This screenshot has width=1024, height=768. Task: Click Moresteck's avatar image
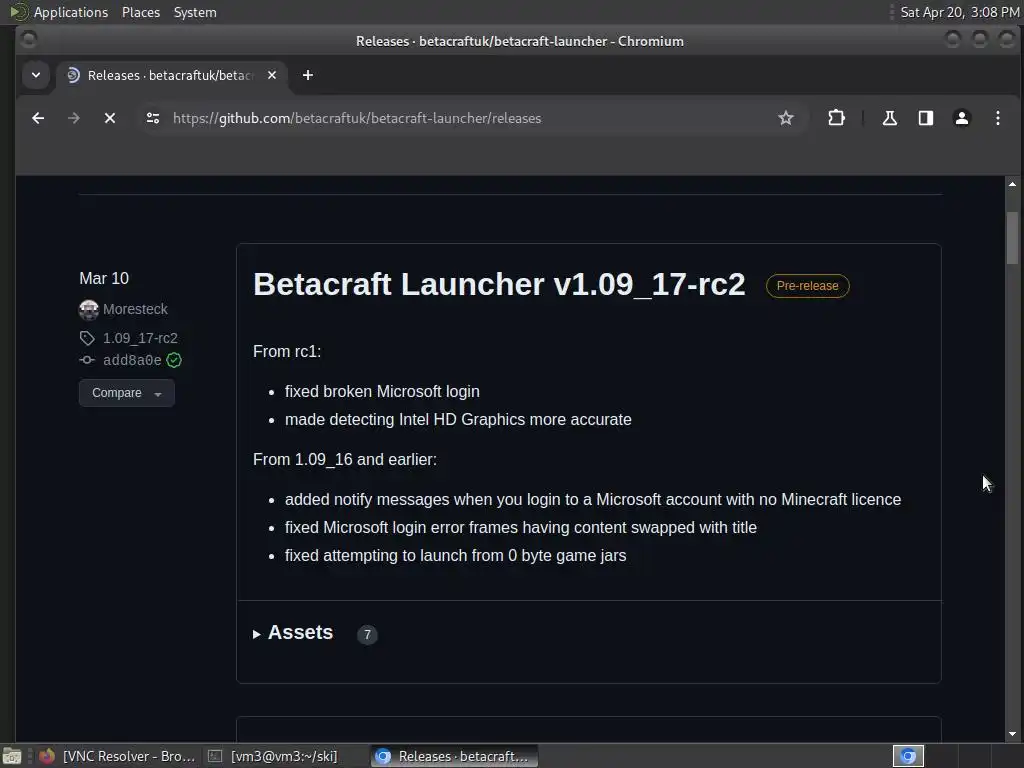89,309
